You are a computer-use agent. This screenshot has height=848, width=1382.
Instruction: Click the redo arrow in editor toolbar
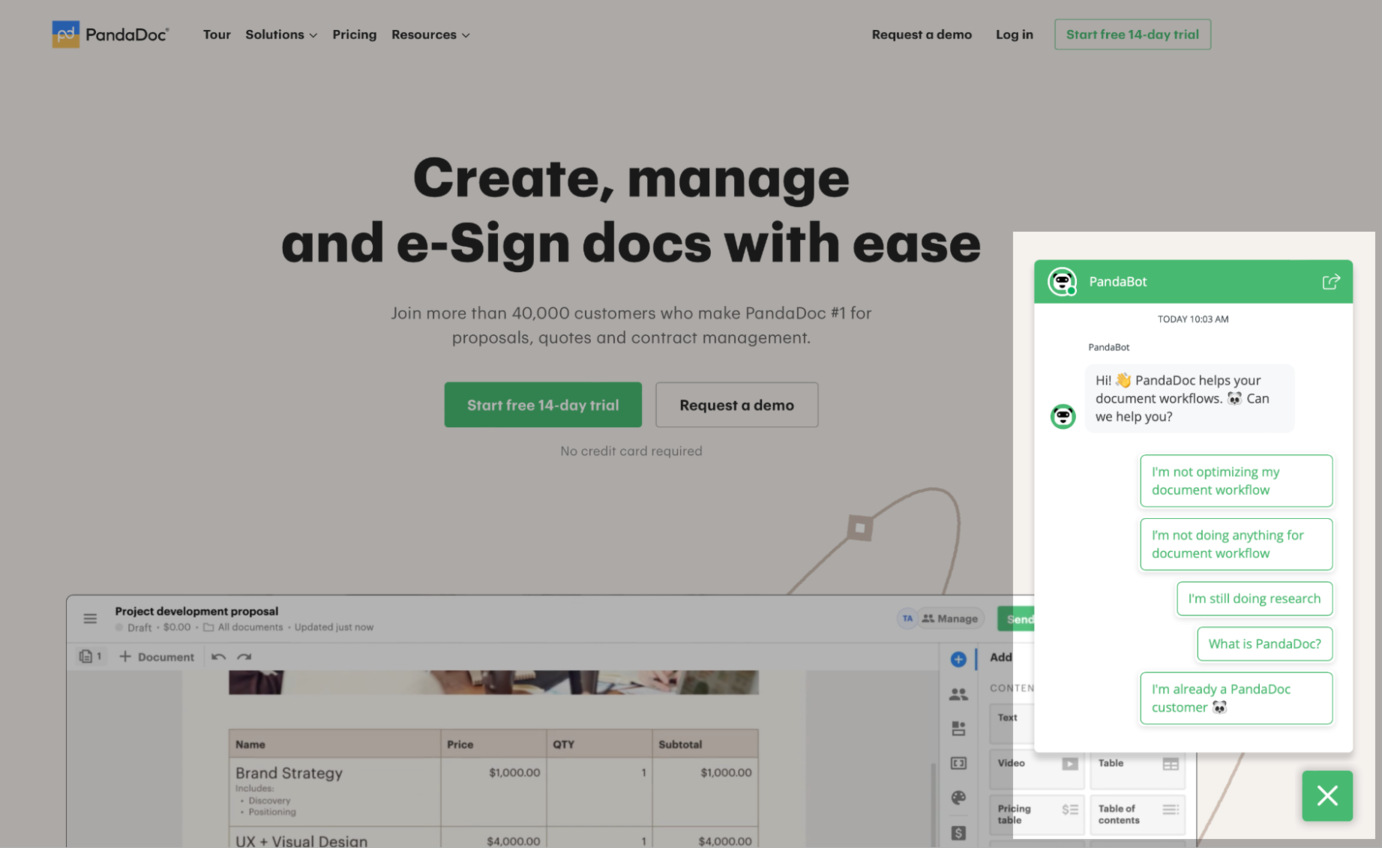(x=244, y=657)
